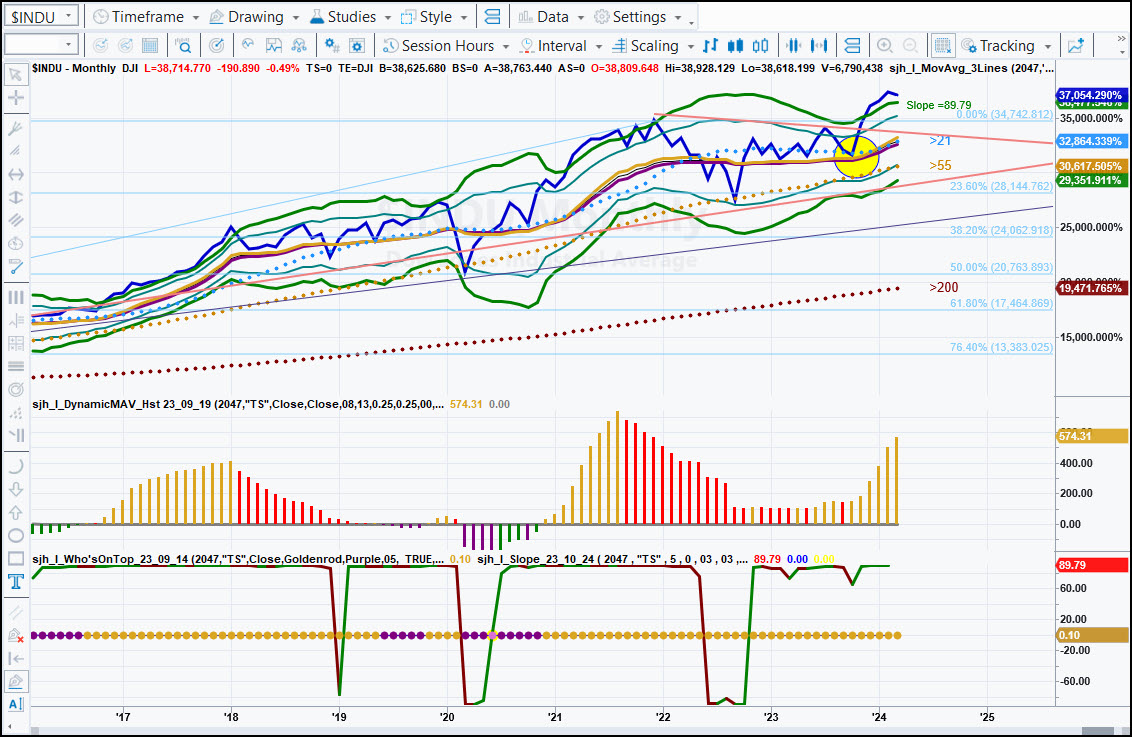The width and height of the screenshot is (1132, 737).
Task: Click the zoom out magnifier icon
Action: 910,45
